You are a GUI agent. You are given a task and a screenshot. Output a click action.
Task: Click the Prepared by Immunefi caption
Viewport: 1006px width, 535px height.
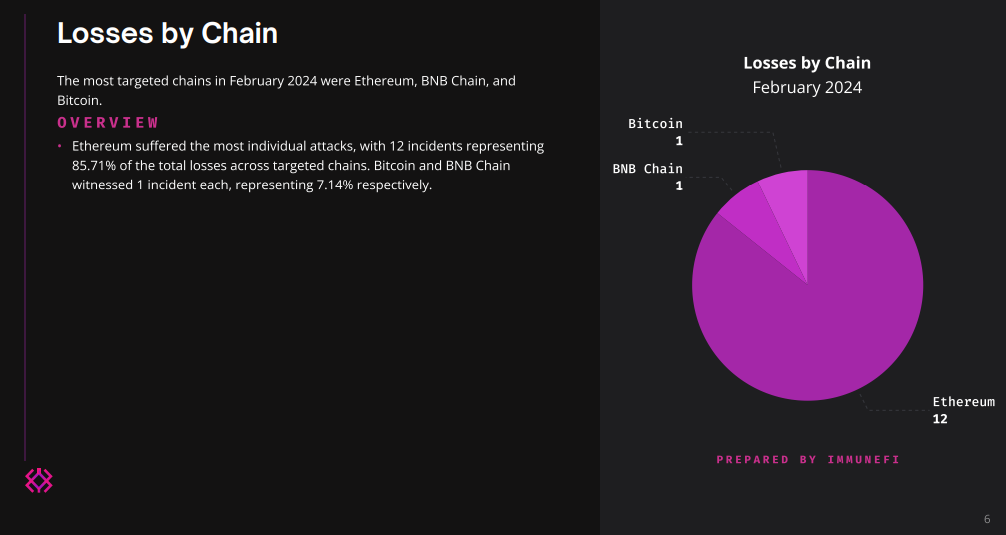[x=808, y=460]
